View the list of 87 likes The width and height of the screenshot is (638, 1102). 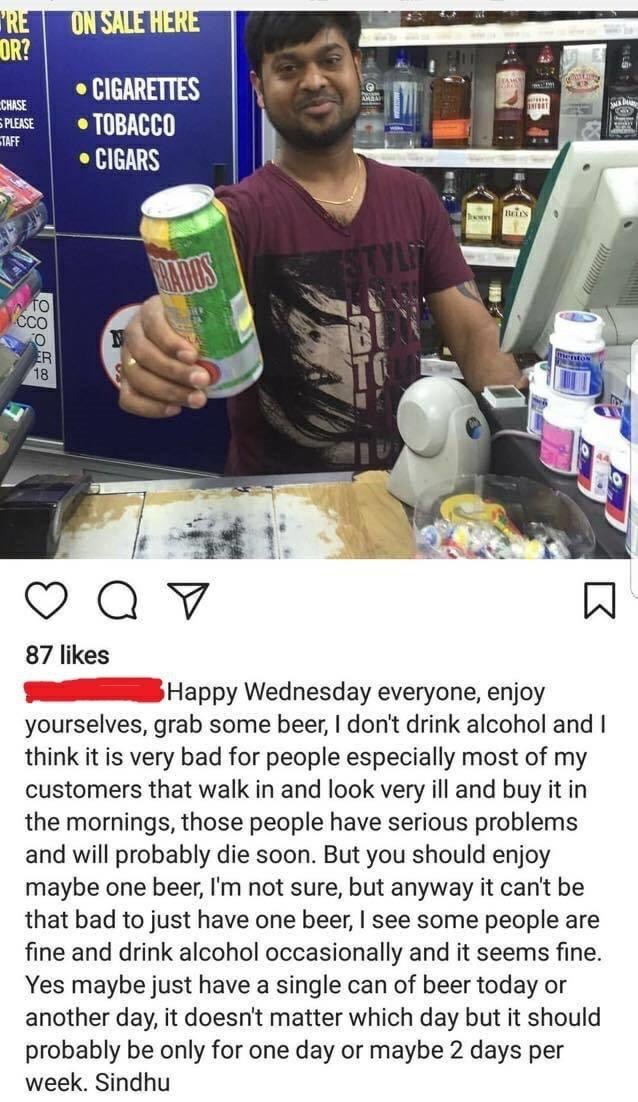67,655
